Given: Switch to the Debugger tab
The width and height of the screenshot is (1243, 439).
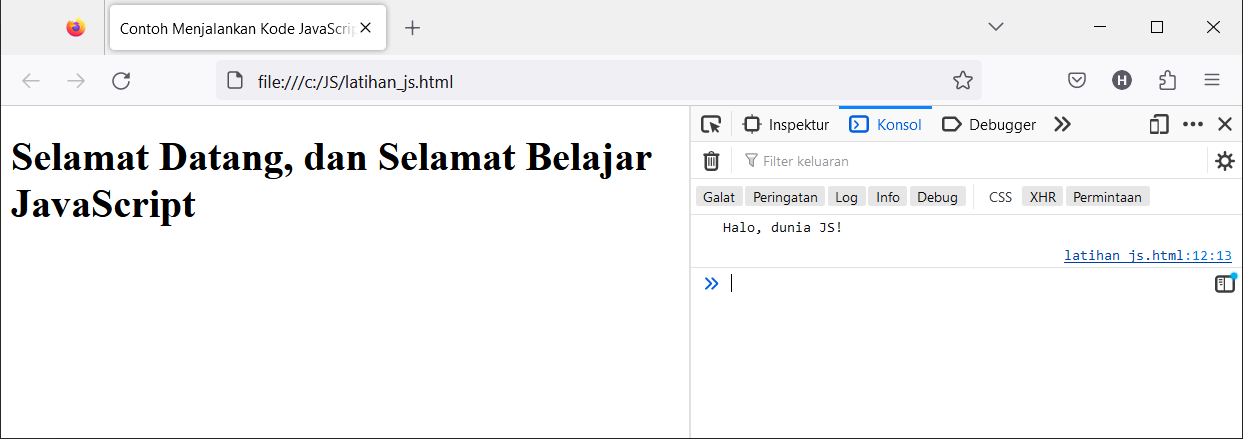Looking at the screenshot, I should tap(989, 125).
